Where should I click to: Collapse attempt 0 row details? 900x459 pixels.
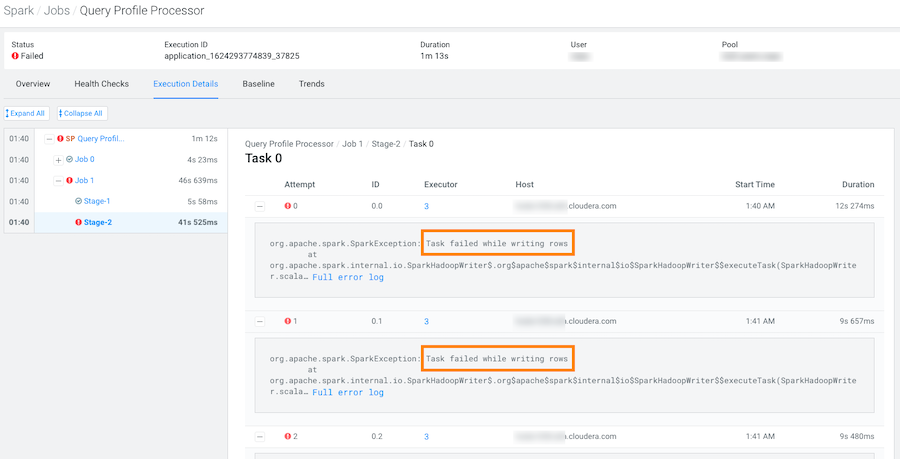click(260, 207)
